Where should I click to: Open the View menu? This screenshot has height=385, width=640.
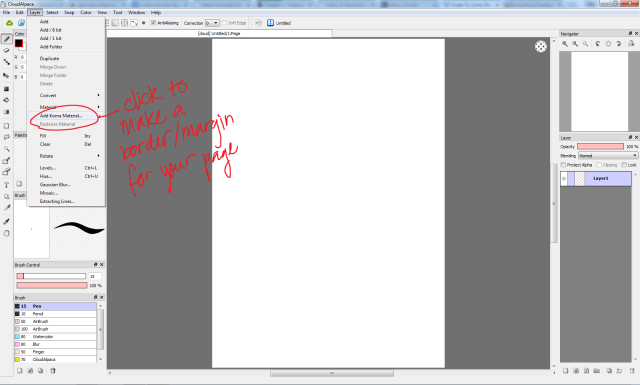pos(102,12)
